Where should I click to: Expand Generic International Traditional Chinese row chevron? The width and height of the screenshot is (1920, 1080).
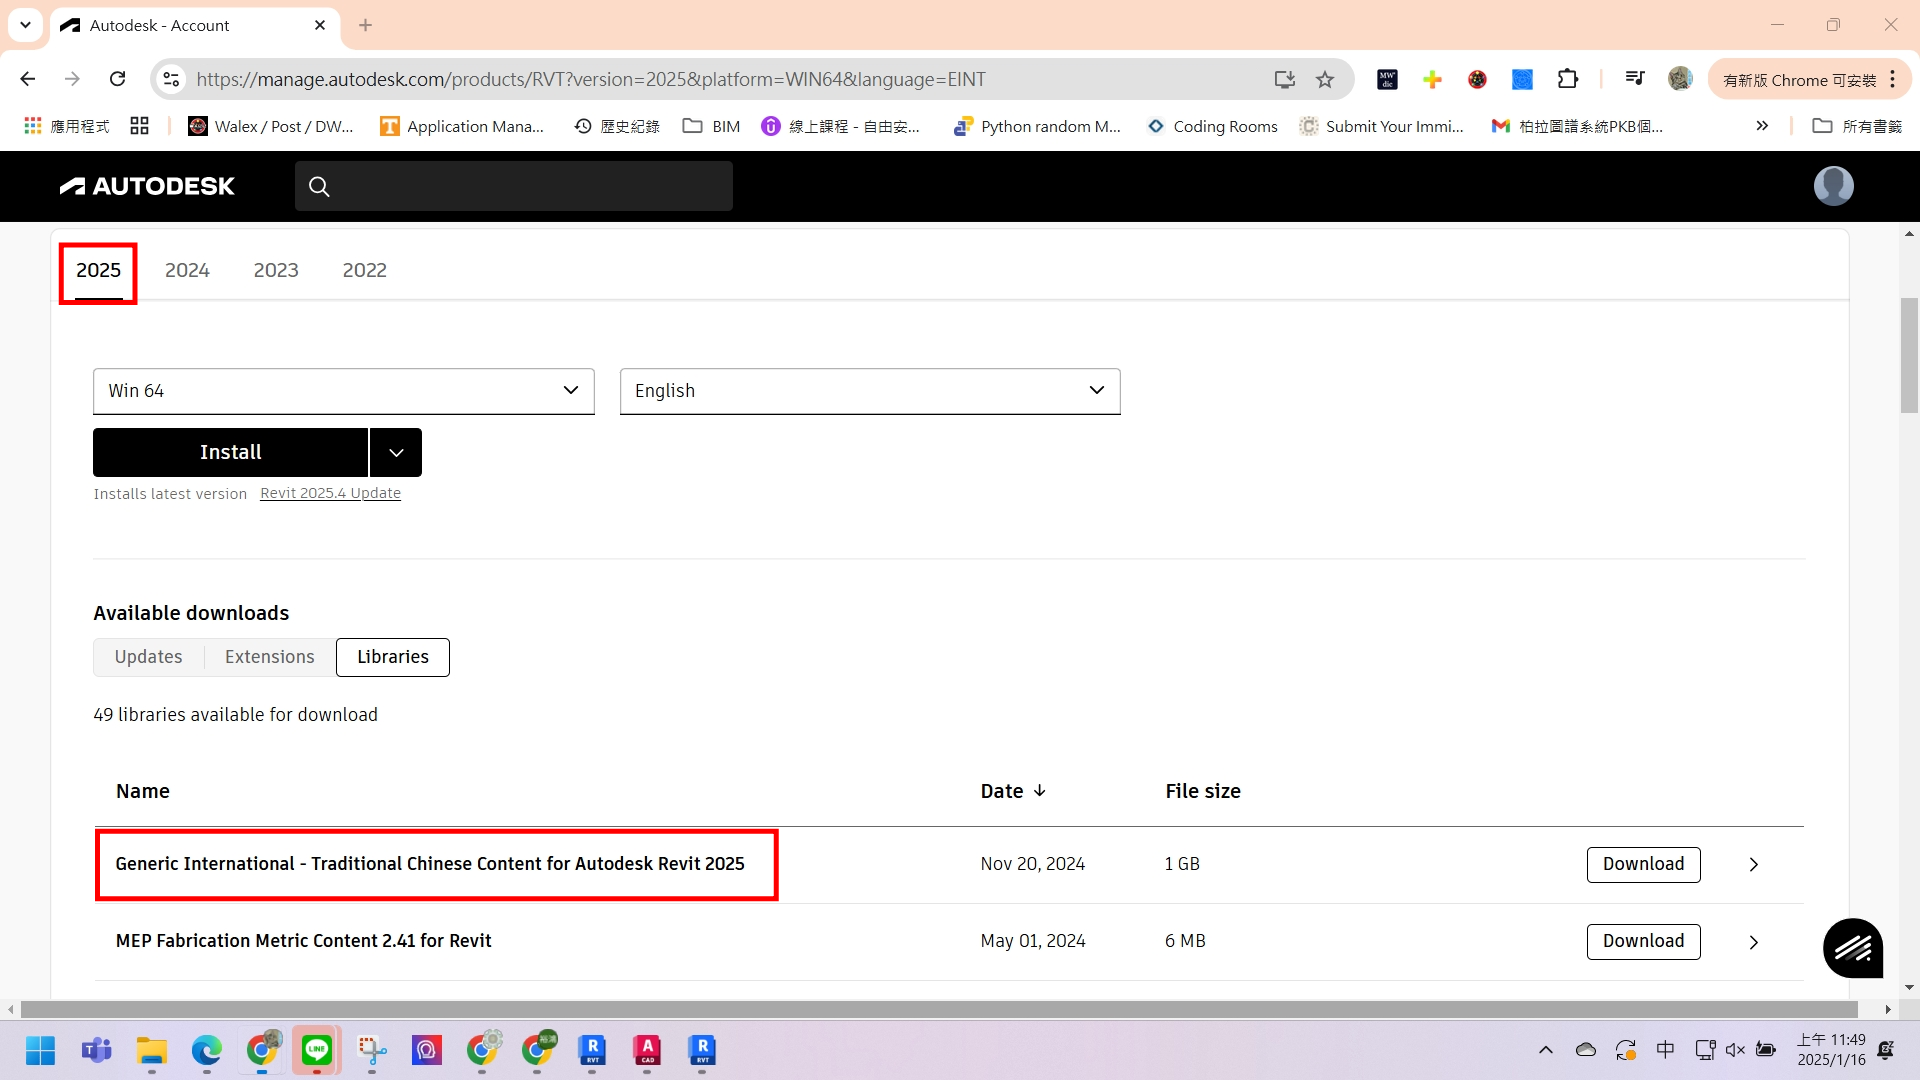[x=1753, y=865]
